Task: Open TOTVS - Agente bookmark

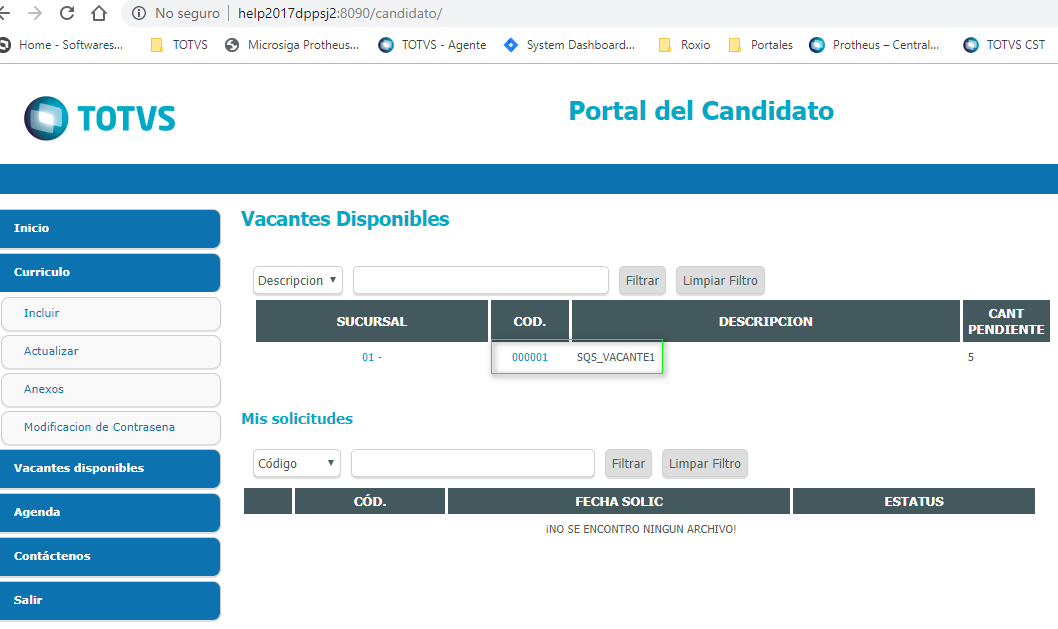Action: click(x=433, y=45)
